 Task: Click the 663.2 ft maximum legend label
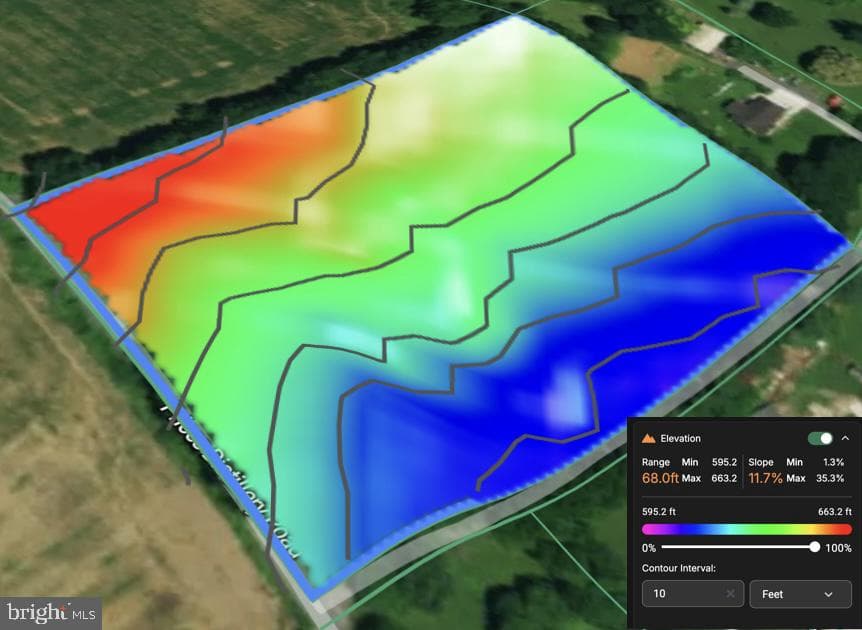[x=835, y=512]
